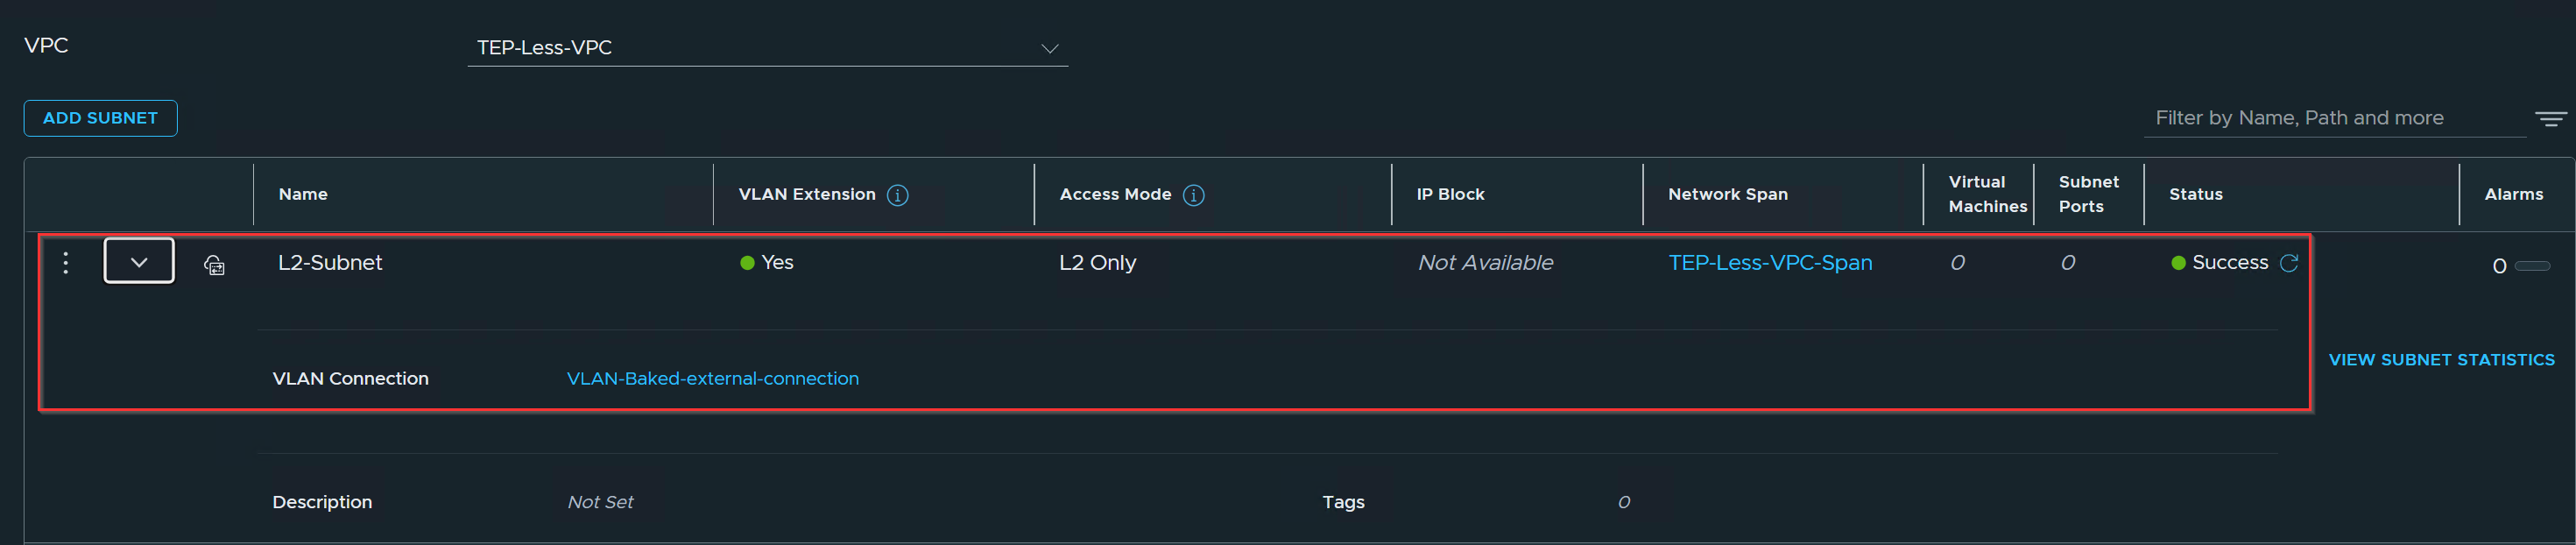Screen dimensions: 2576x545
Task: Refresh the Success status icon
Action: point(2289,263)
